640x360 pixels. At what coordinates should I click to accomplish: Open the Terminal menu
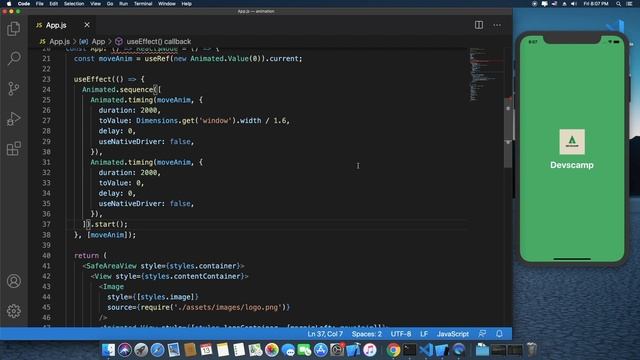[x=143, y=4]
